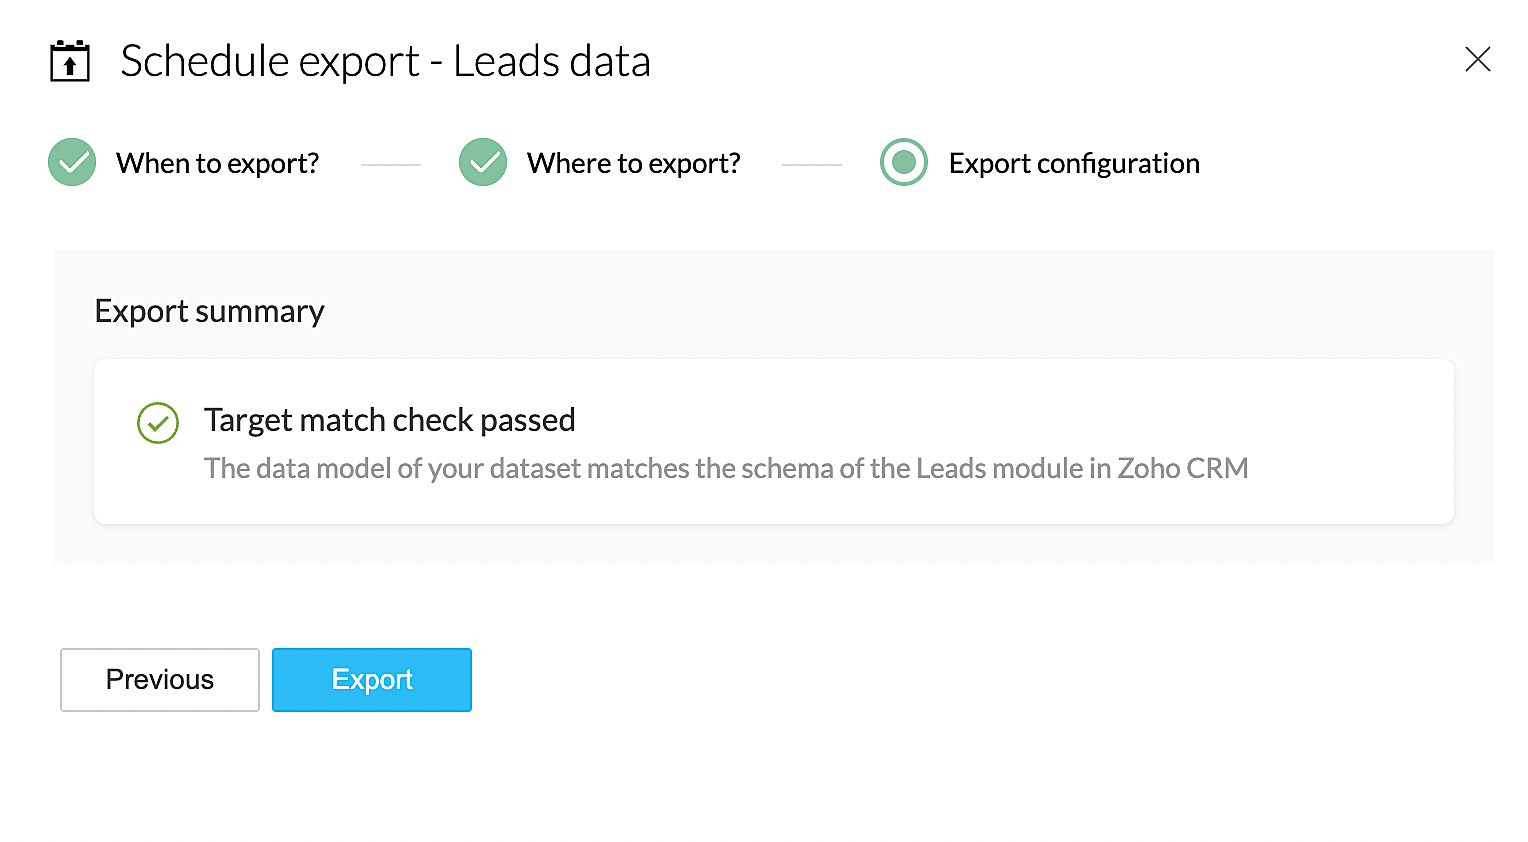Select the Export configuration step indicator circle
The height and width of the screenshot is (842, 1528).
904,162
